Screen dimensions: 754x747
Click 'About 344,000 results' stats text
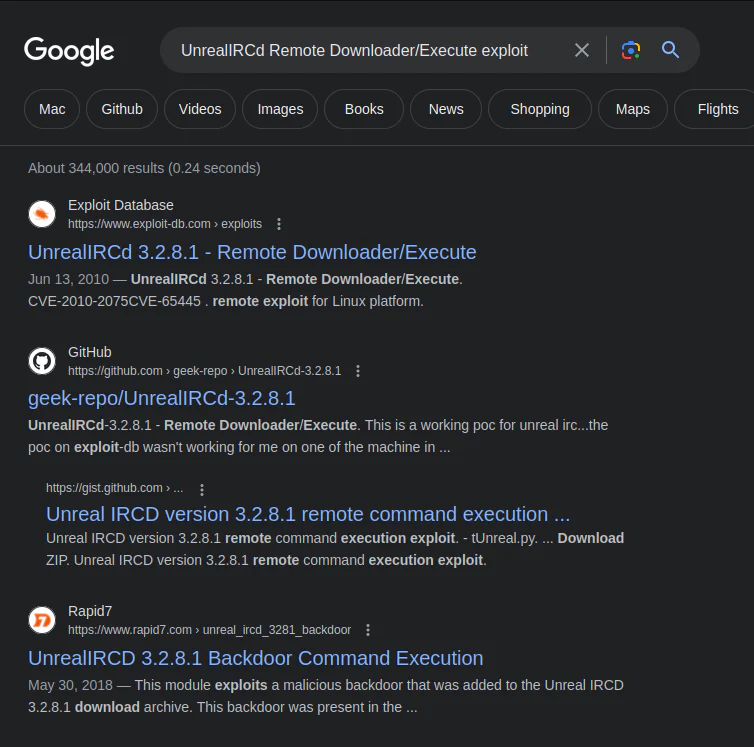tap(144, 168)
